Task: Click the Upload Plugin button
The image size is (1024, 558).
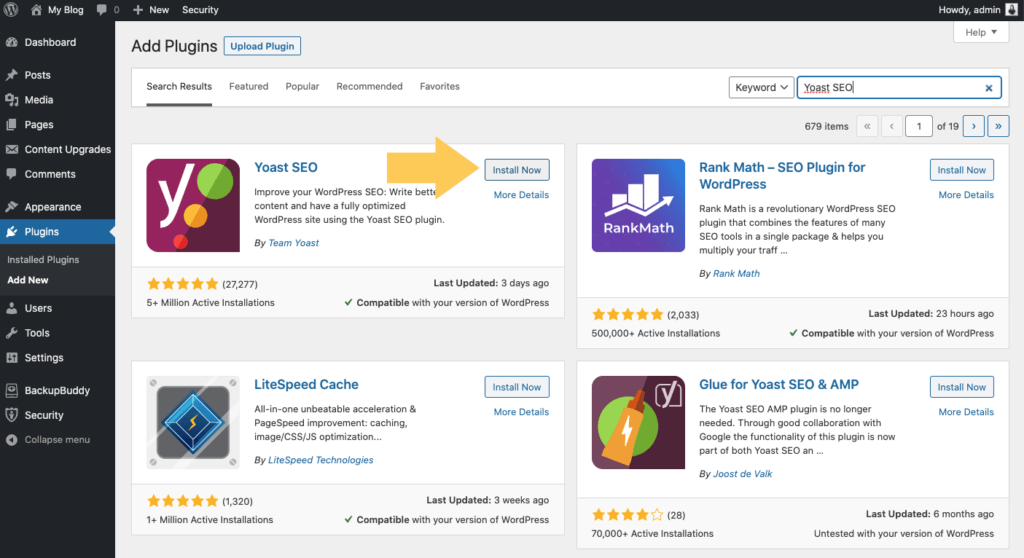Action: (262, 46)
